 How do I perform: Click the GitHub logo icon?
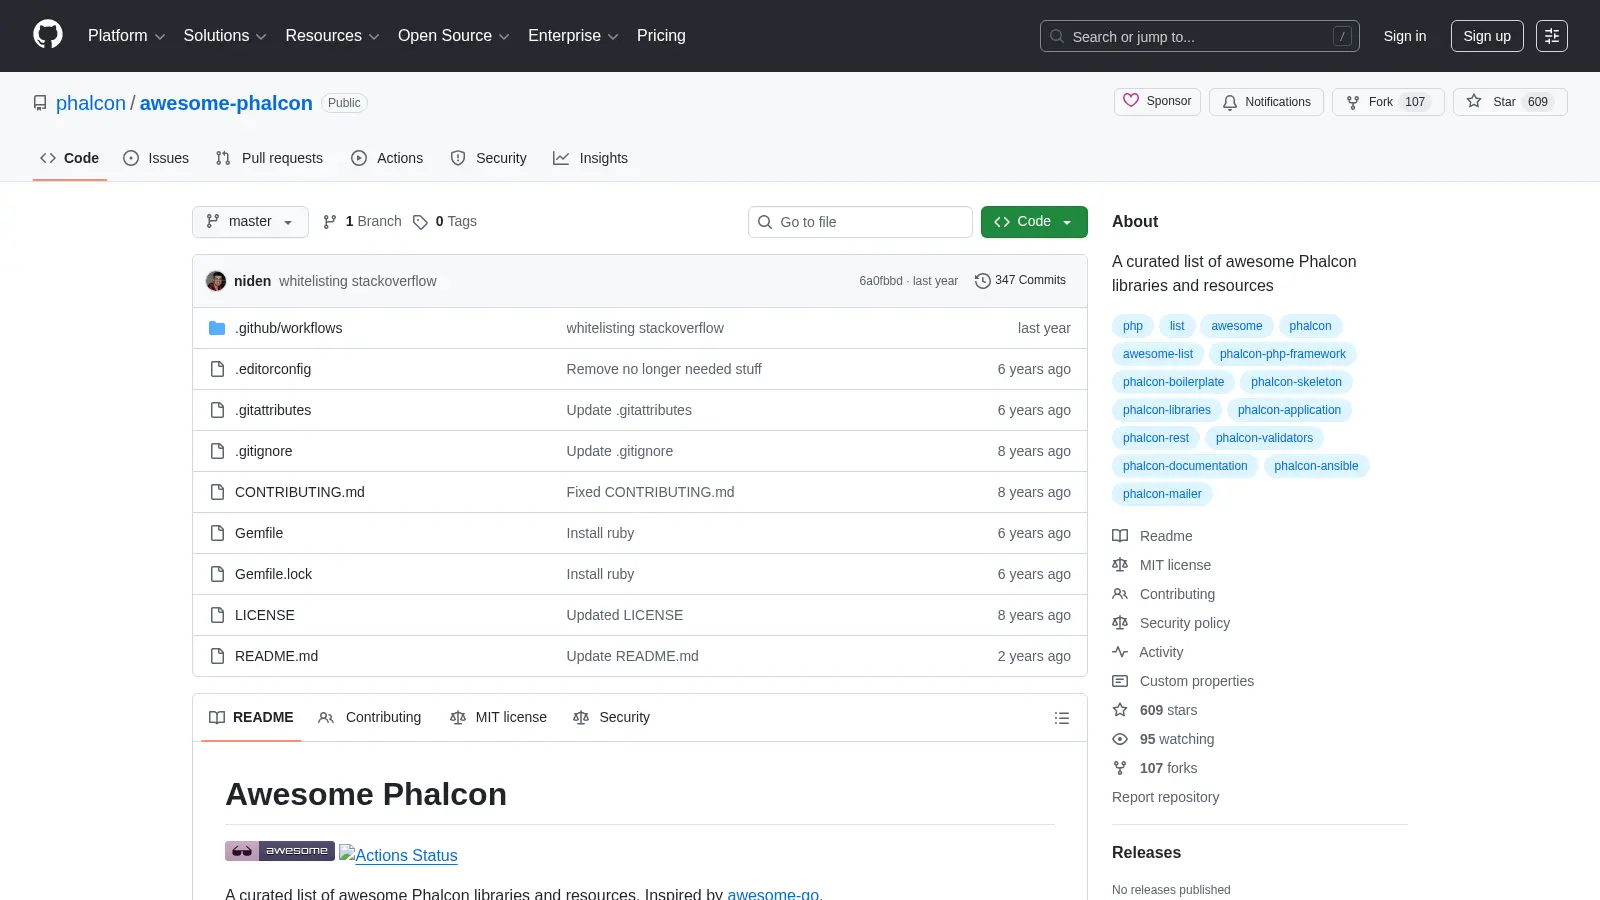coord(48,35)
